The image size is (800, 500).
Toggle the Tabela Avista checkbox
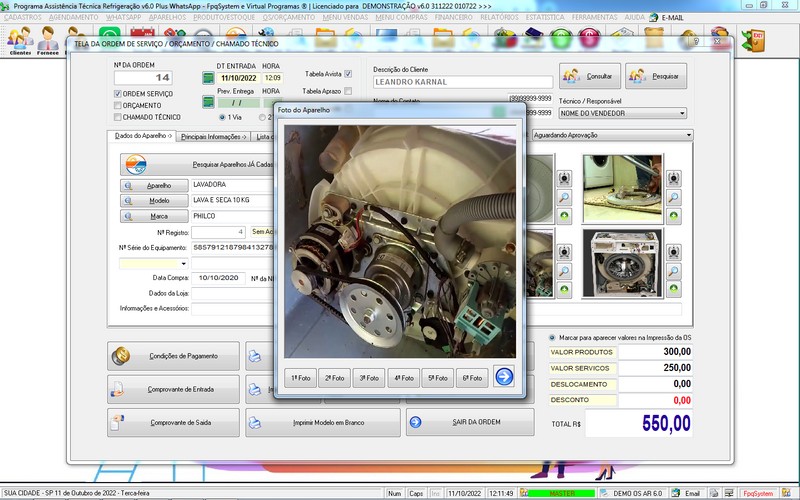[348, 74]
